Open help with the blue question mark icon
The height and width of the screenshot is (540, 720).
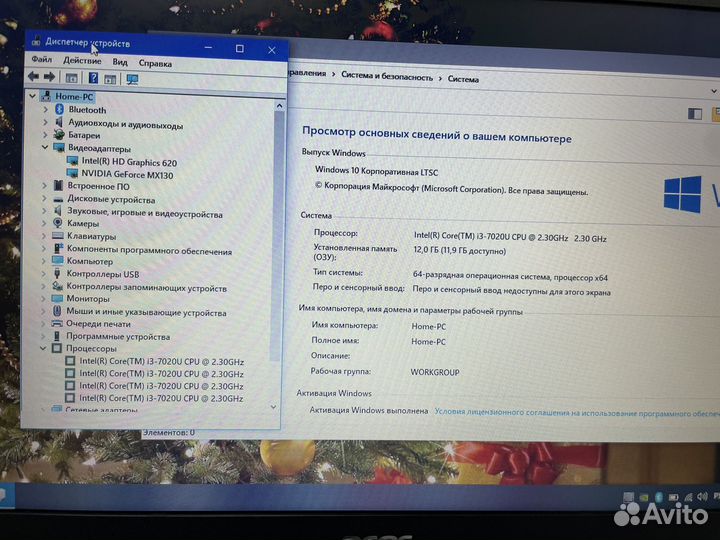click(x=93, y=78)
